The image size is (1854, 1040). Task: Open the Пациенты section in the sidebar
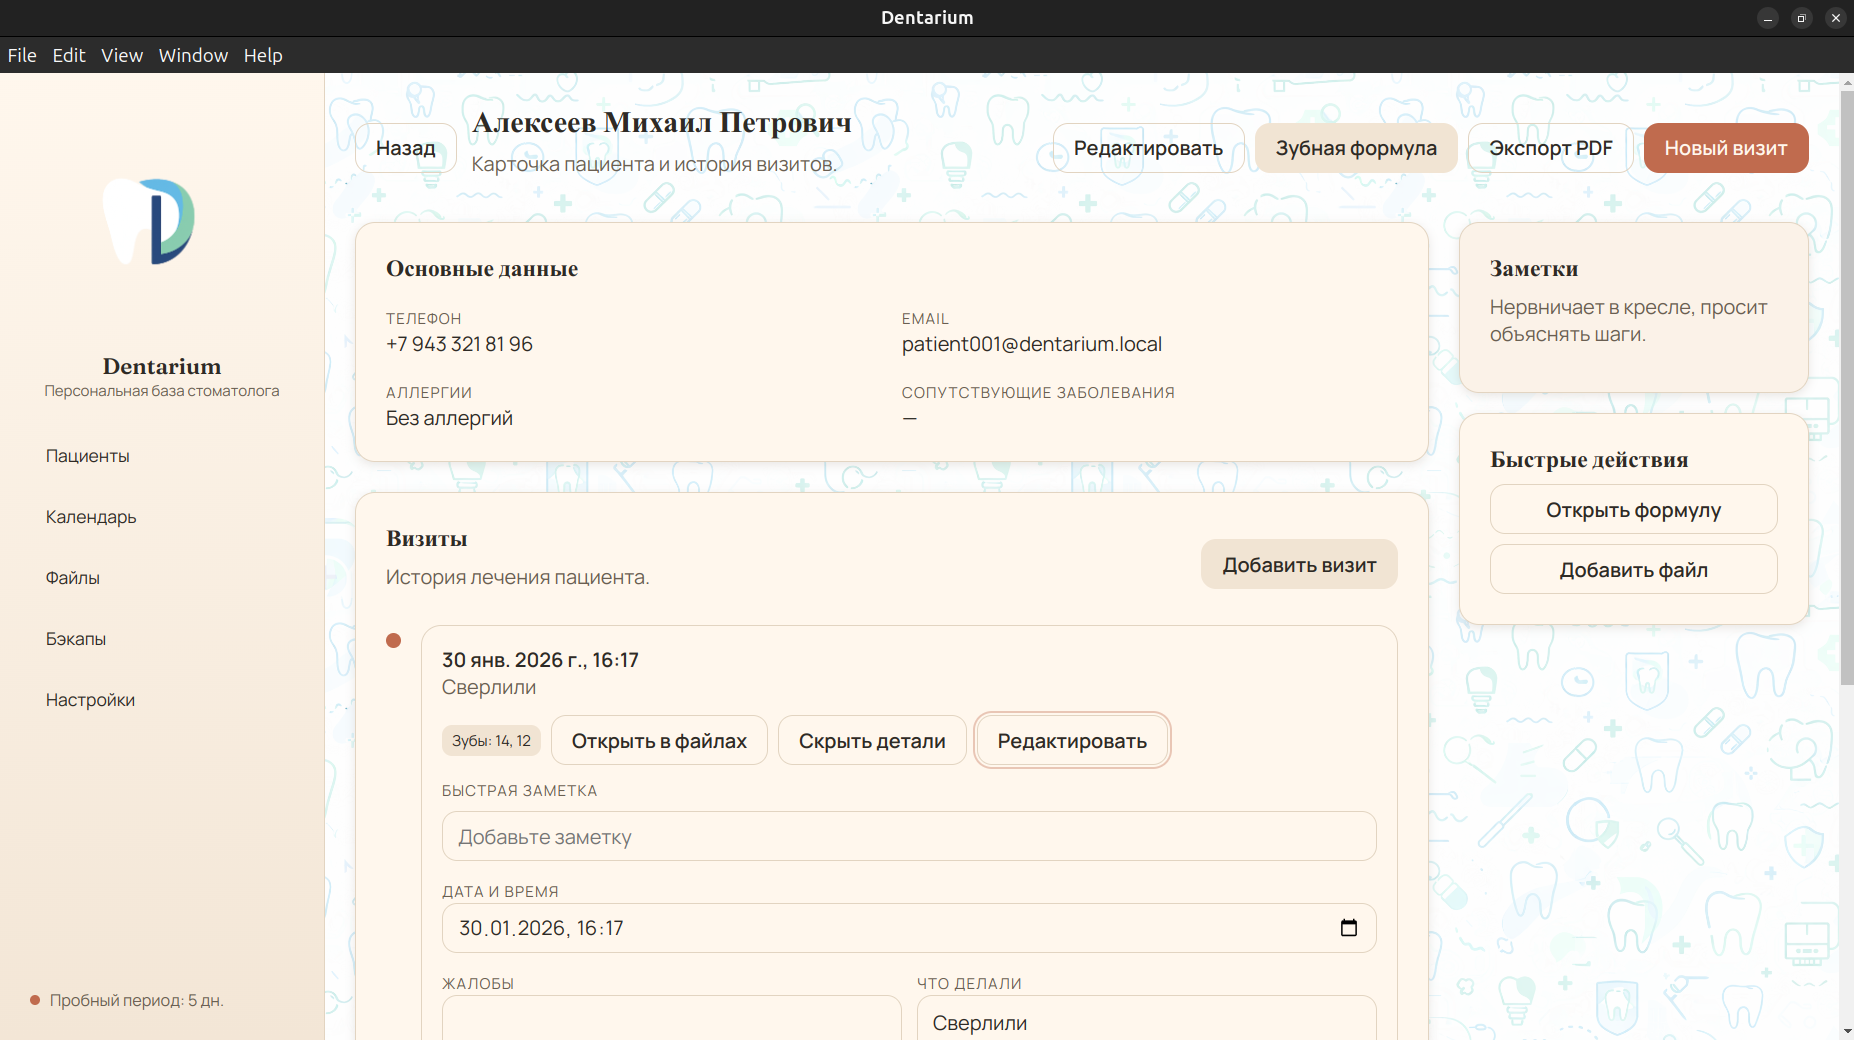coord(87,456)
